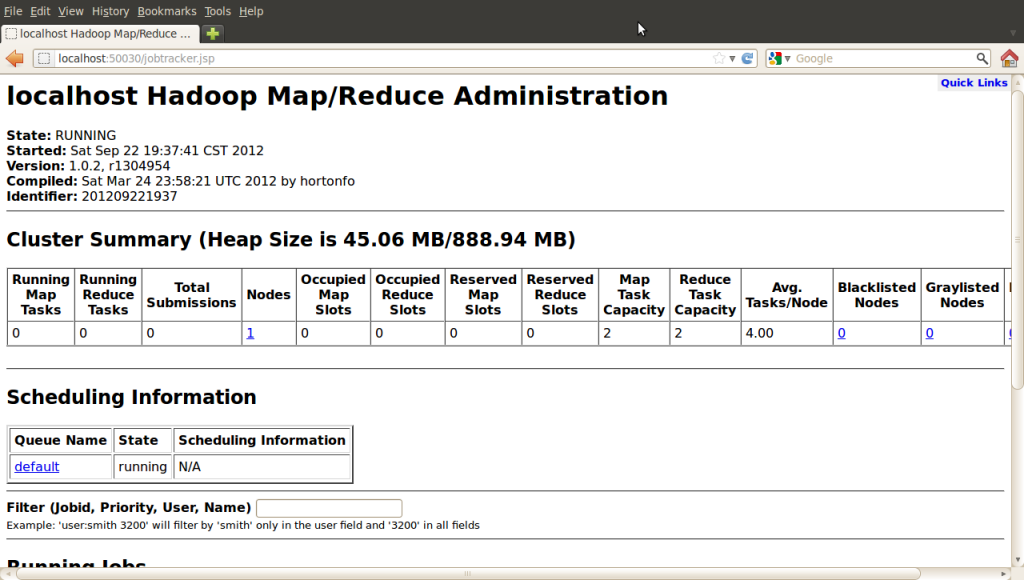The image size is (1024, 580).
Task: Open a new browser tab with the plus icon
Action: coord(212,32)
